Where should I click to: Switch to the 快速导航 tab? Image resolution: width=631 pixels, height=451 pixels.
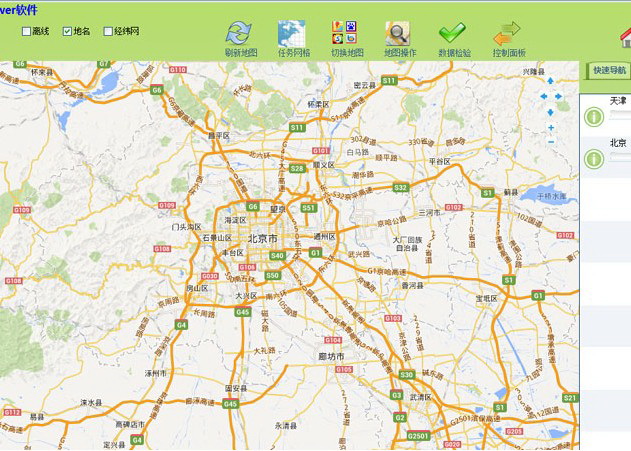coord(609,70)
